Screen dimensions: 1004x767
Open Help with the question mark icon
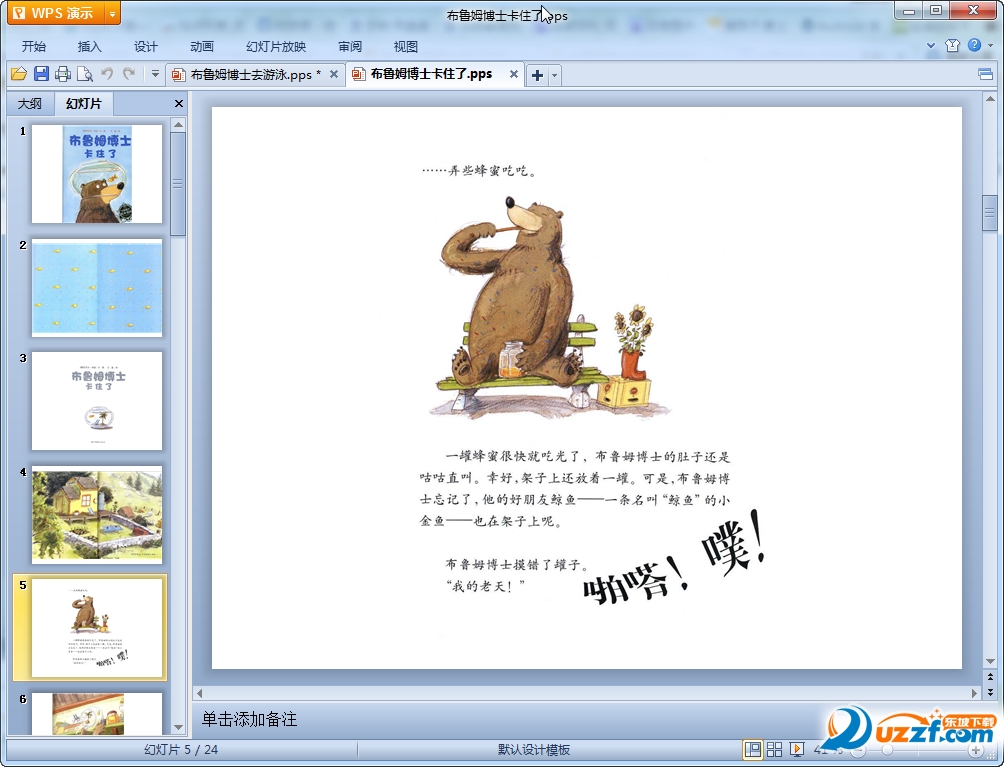[975, 45]
